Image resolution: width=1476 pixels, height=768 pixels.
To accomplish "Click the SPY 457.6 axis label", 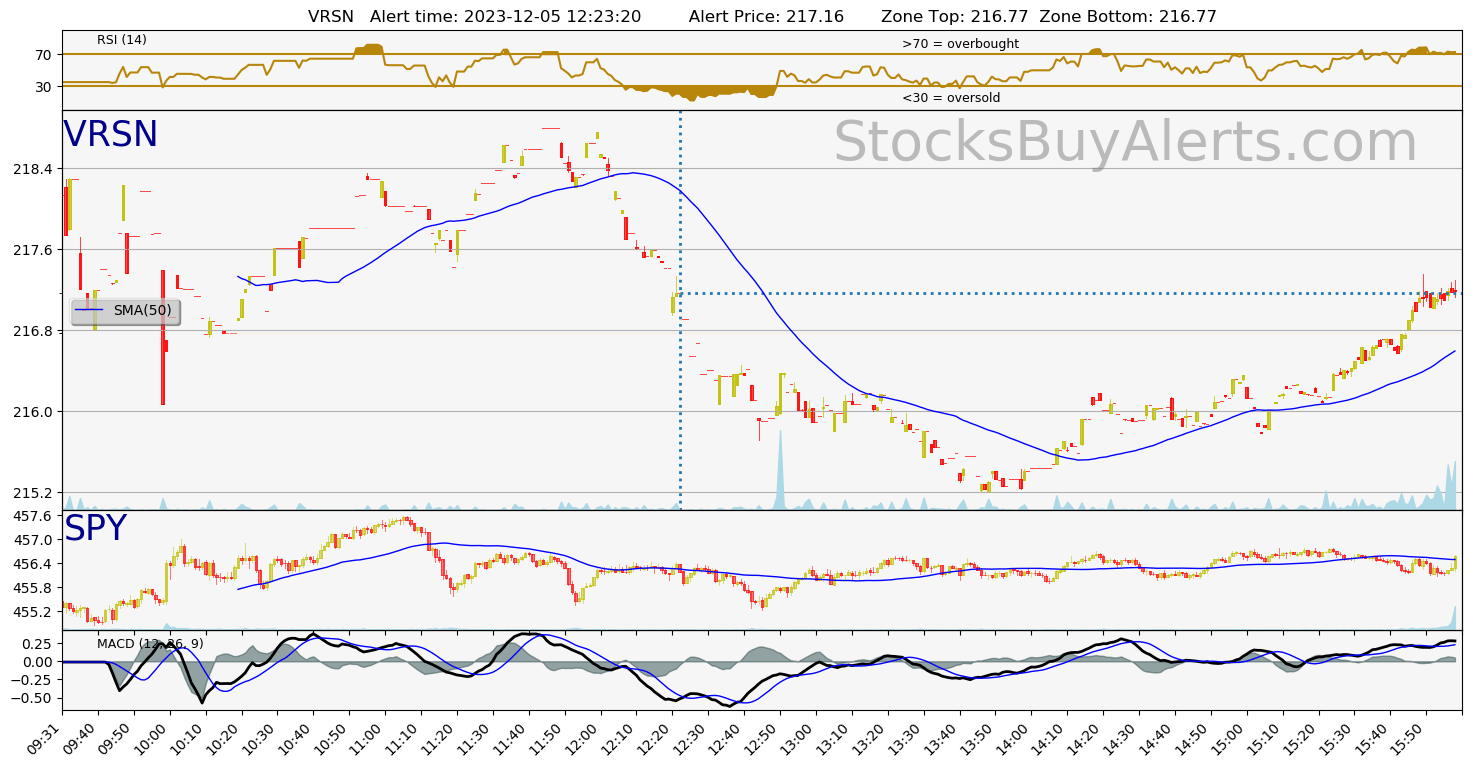I will [33, 516].
